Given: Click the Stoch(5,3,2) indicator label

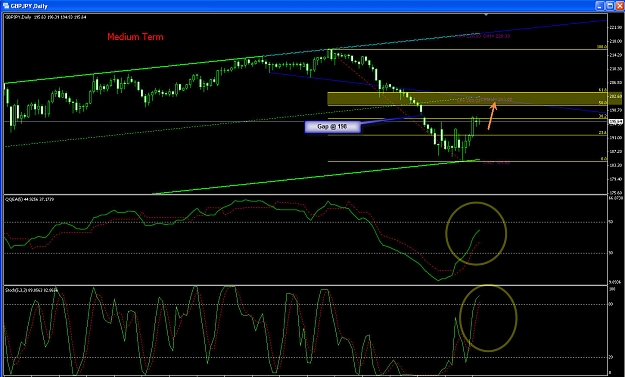Looking at the screenshot, I should (31, 290).
